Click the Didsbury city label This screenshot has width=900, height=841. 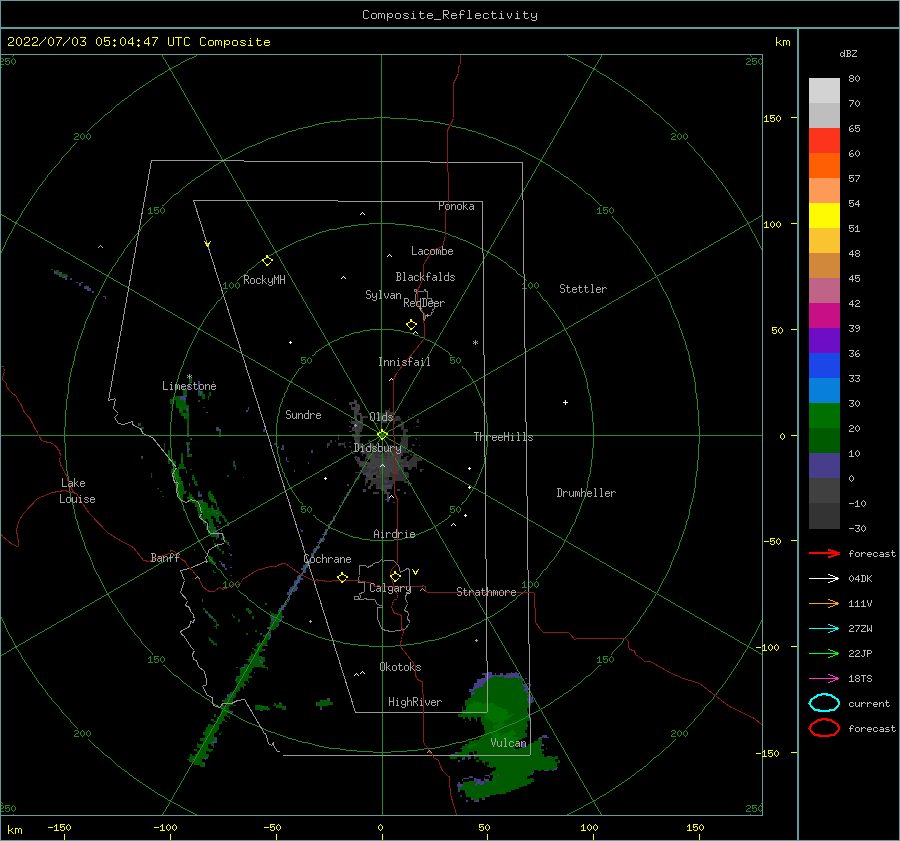click(377, 448)
